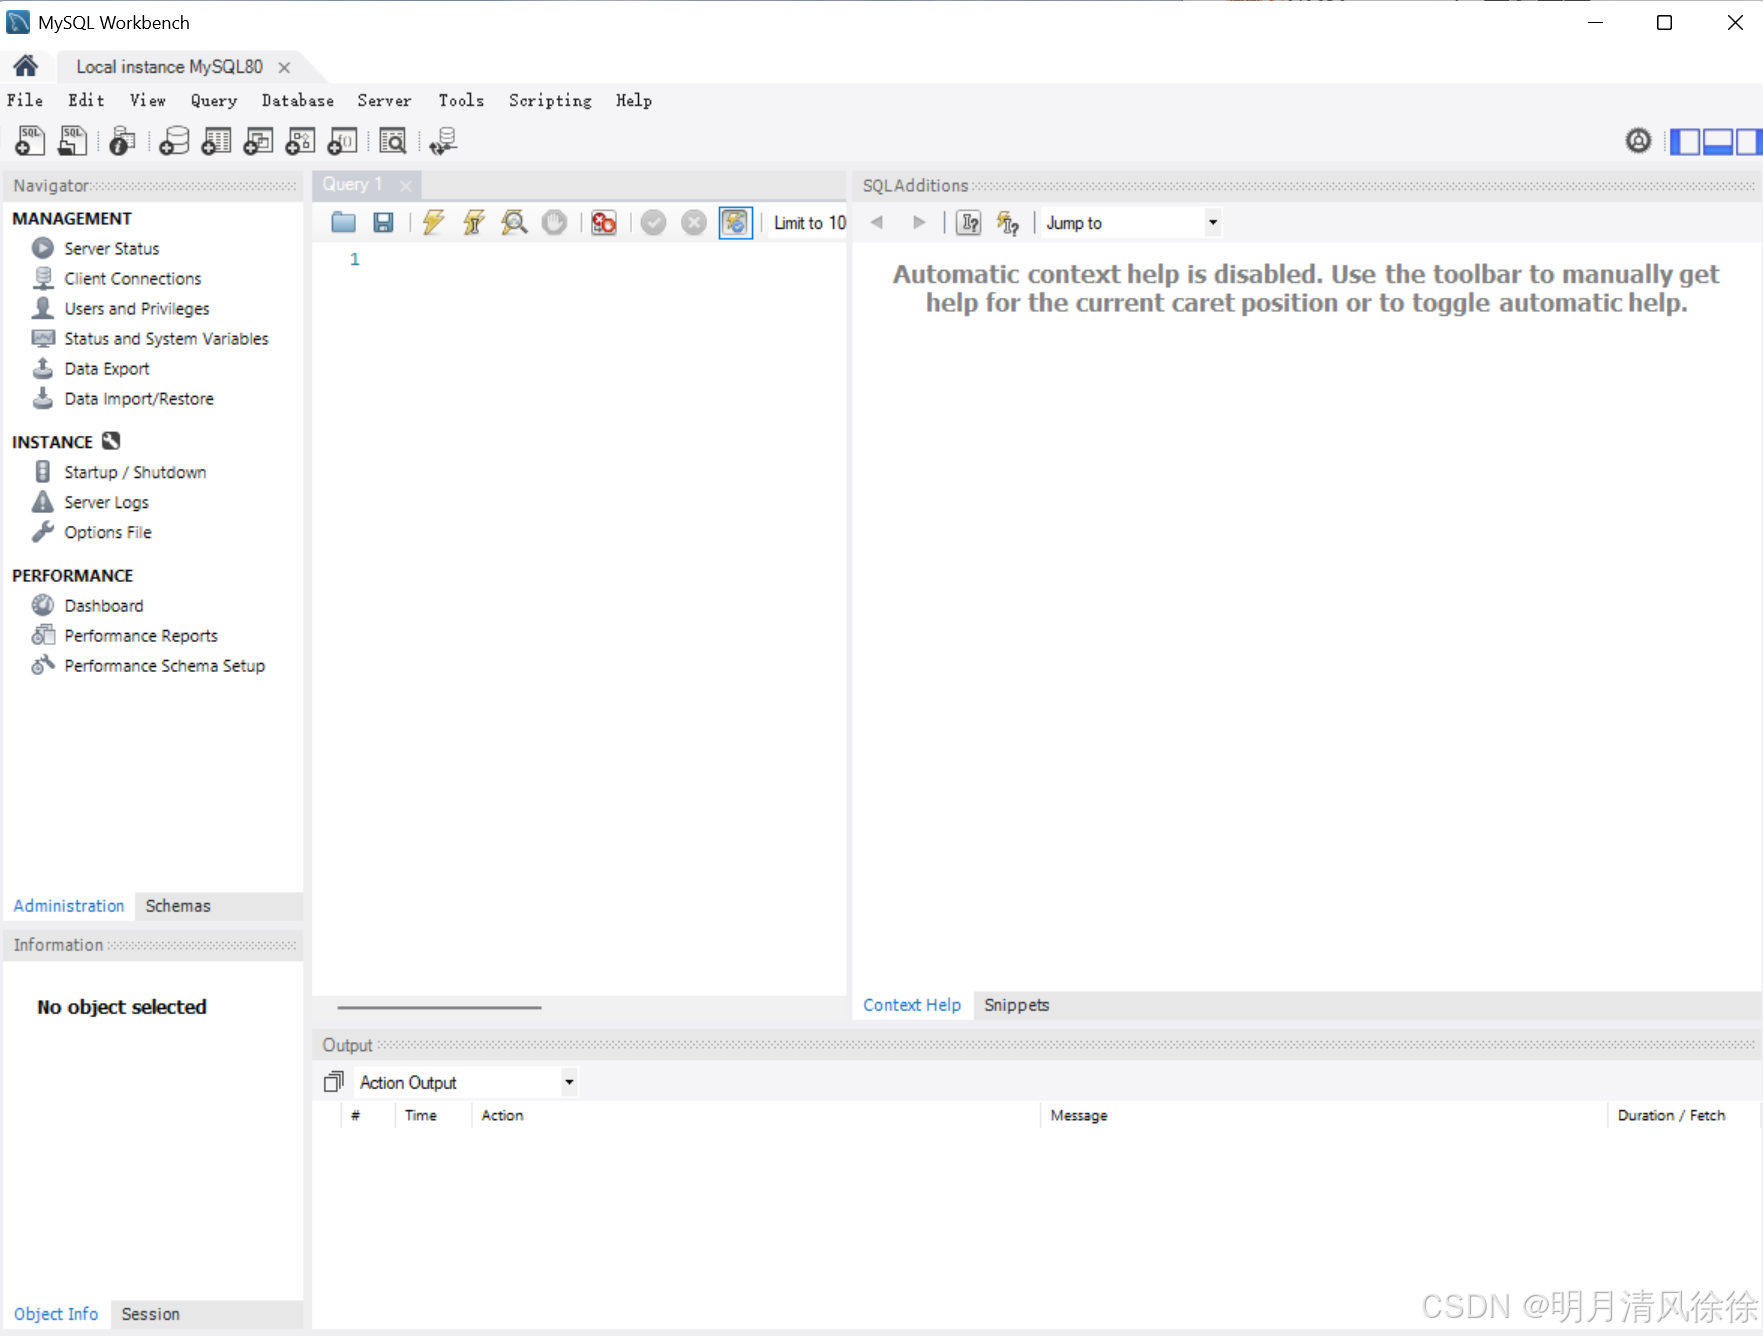Switch to the Schemas tab
The image size is (1763, 1336).
pos(178,905)
